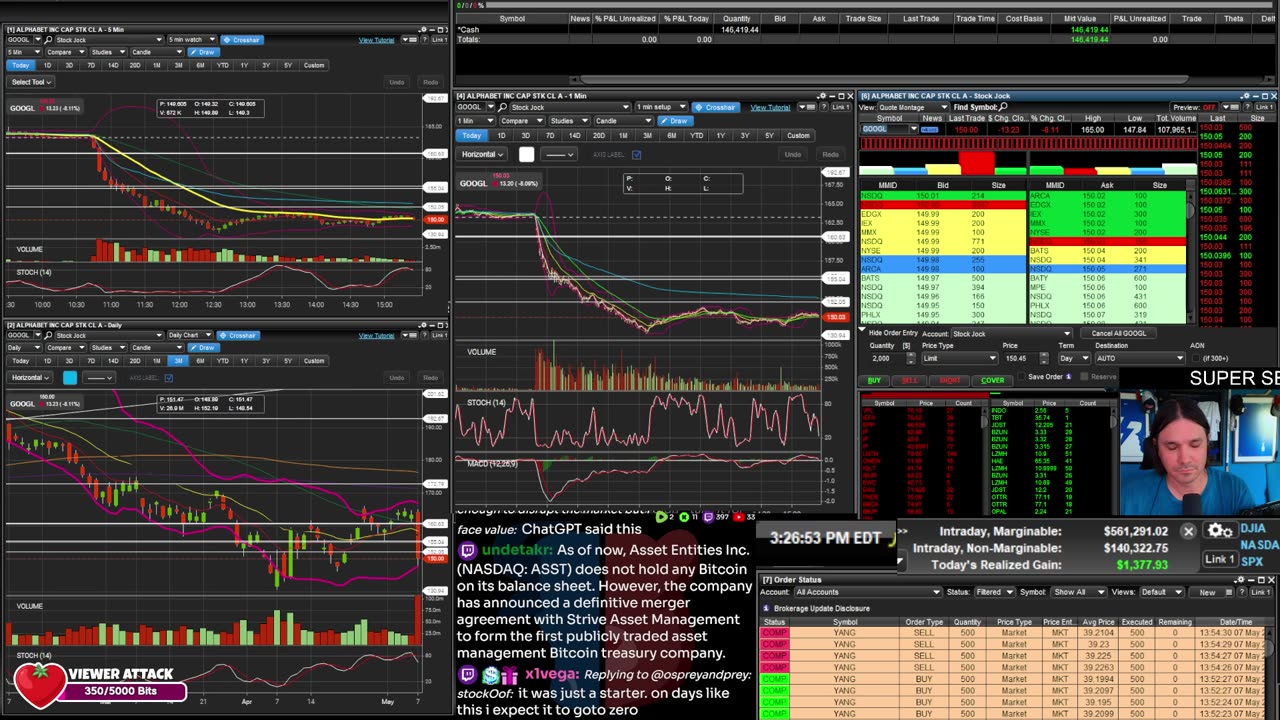
Task: Click the red SELL button
Action: click(910, 380)
